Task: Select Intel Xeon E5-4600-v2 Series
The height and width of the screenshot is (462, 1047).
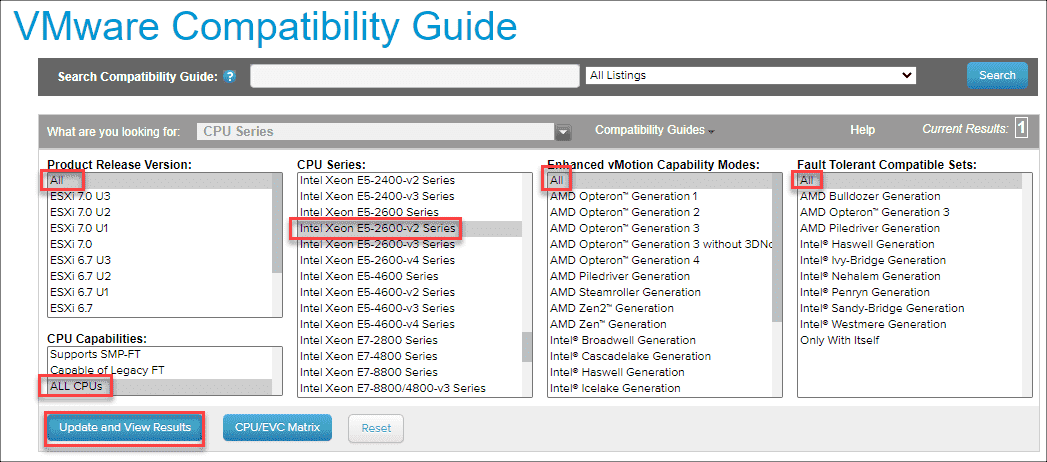Action: [x=409, y=292]
